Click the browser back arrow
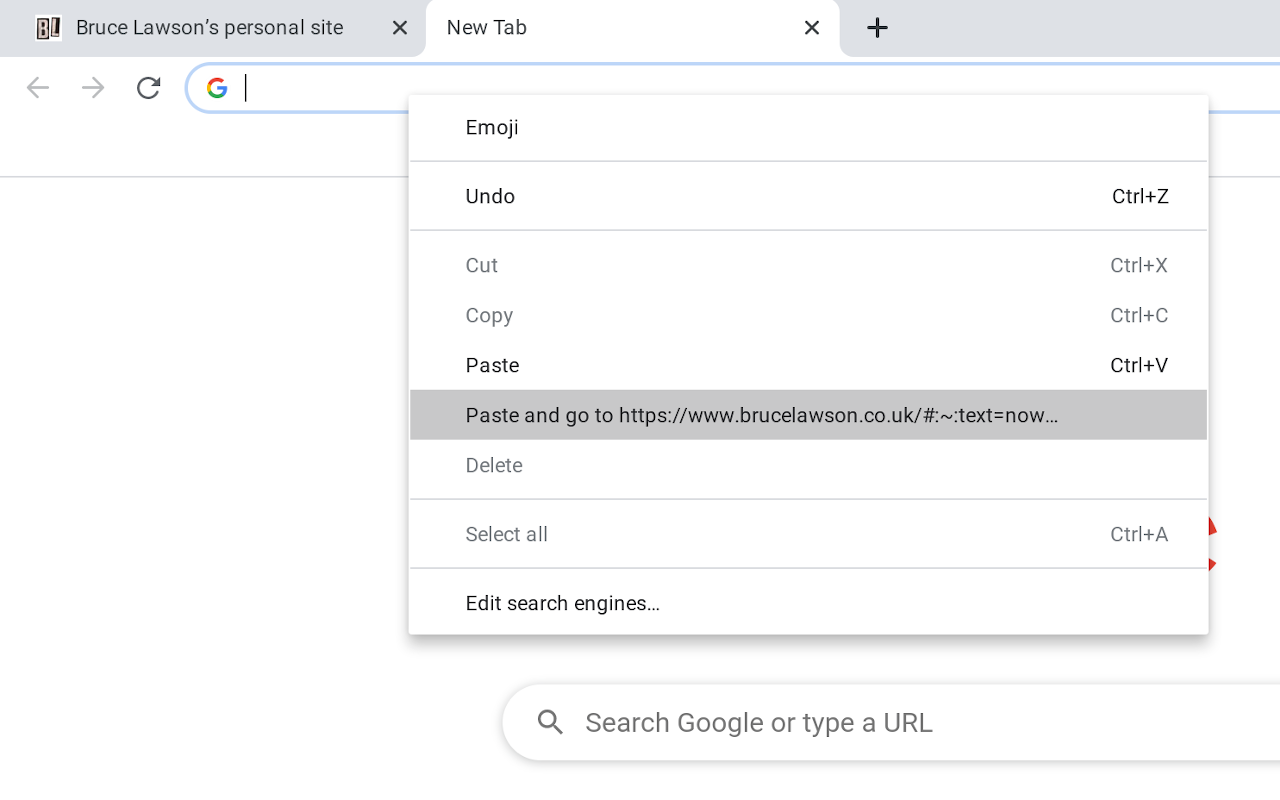This screenshot has width=1280, height=800. pyautogui.click(x=38, y=88)
